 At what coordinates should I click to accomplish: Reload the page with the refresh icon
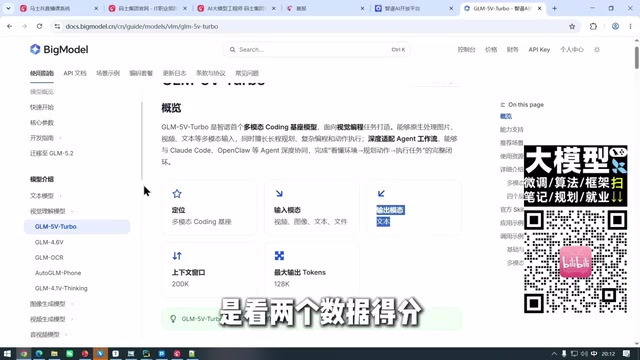tap(39, 26)
